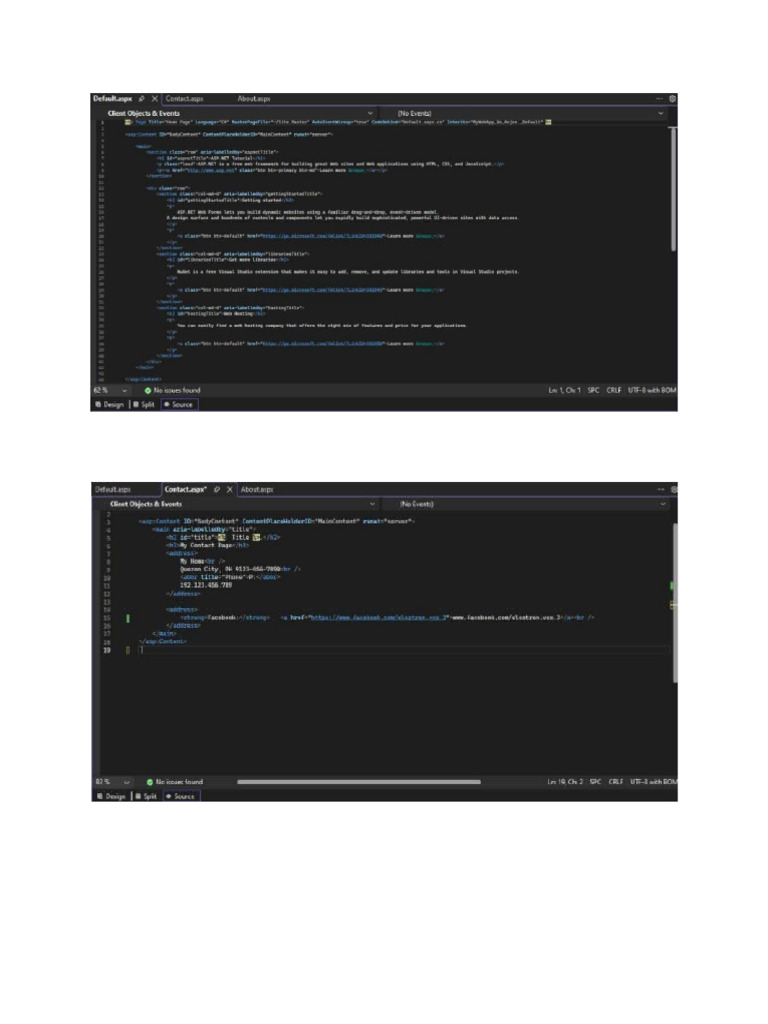Select the Contact.aspx* tab in the bottom editor
Viewport: 768px width, 1024px height.
[x=185, y=489]
